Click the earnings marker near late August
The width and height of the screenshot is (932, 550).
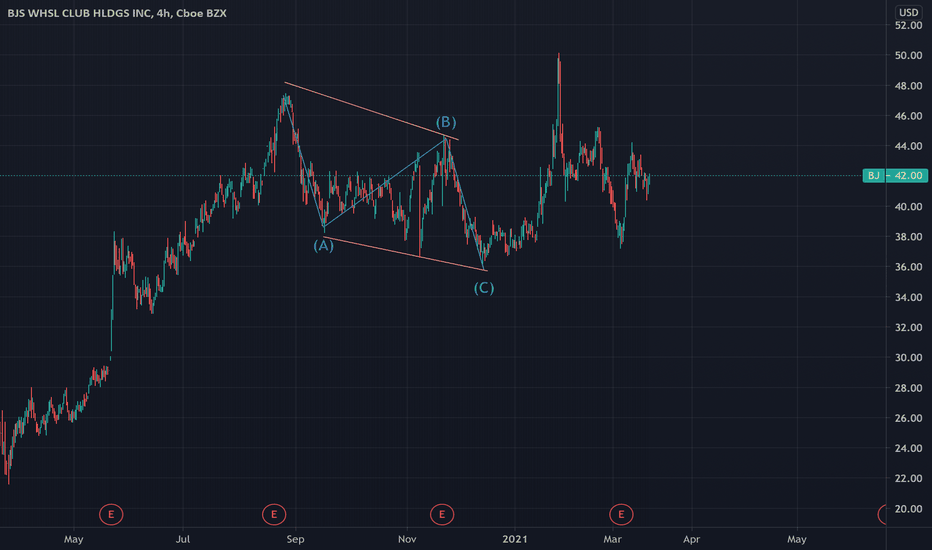pos(274,514)
